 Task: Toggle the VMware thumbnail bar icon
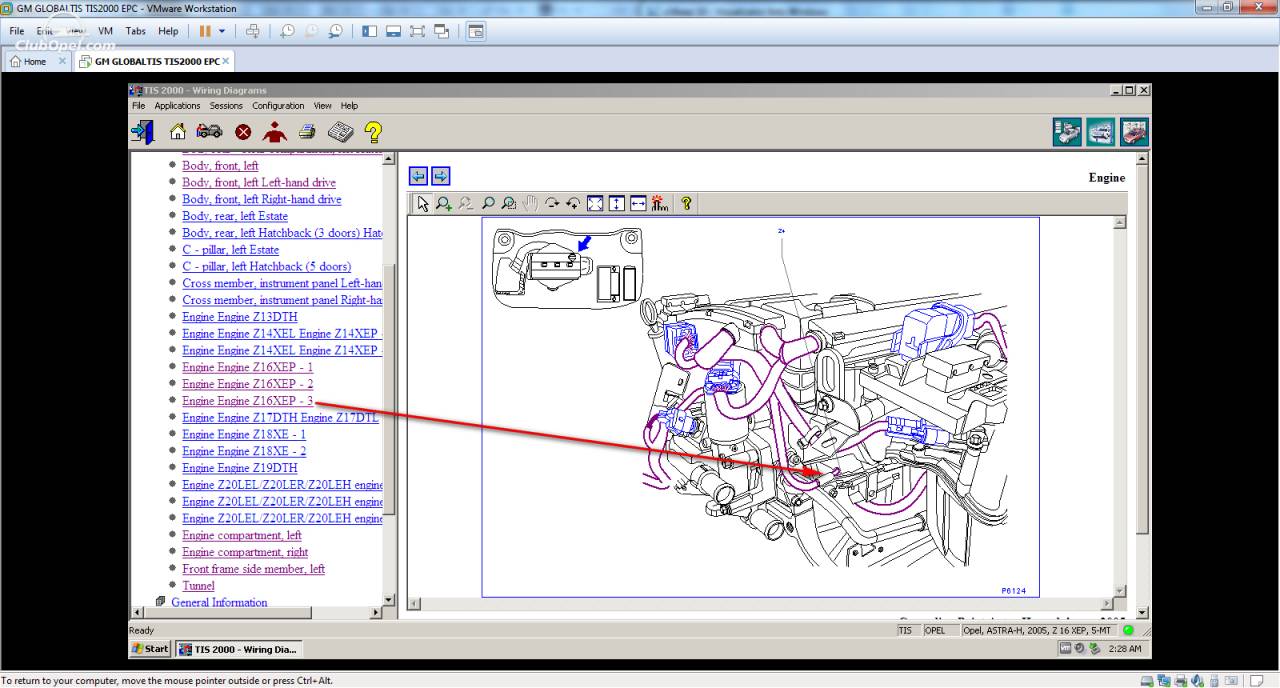click(x=393, y=31)
